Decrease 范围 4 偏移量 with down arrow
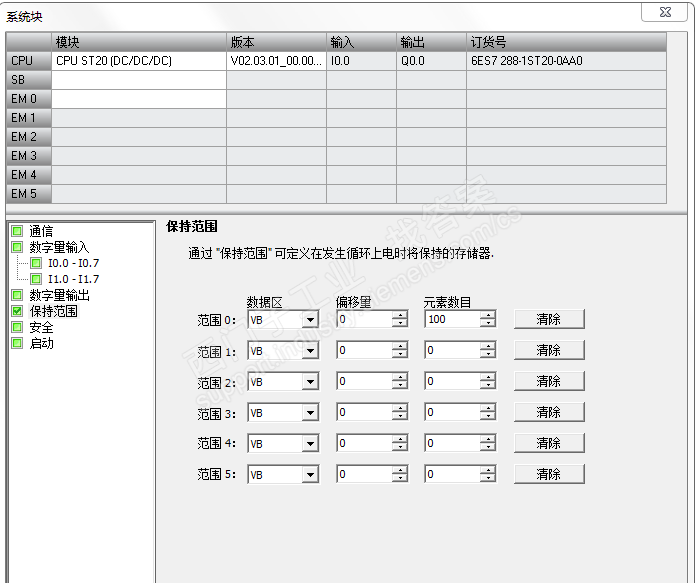Viewport: 698px width, 583px height. (x=400, y=447)
